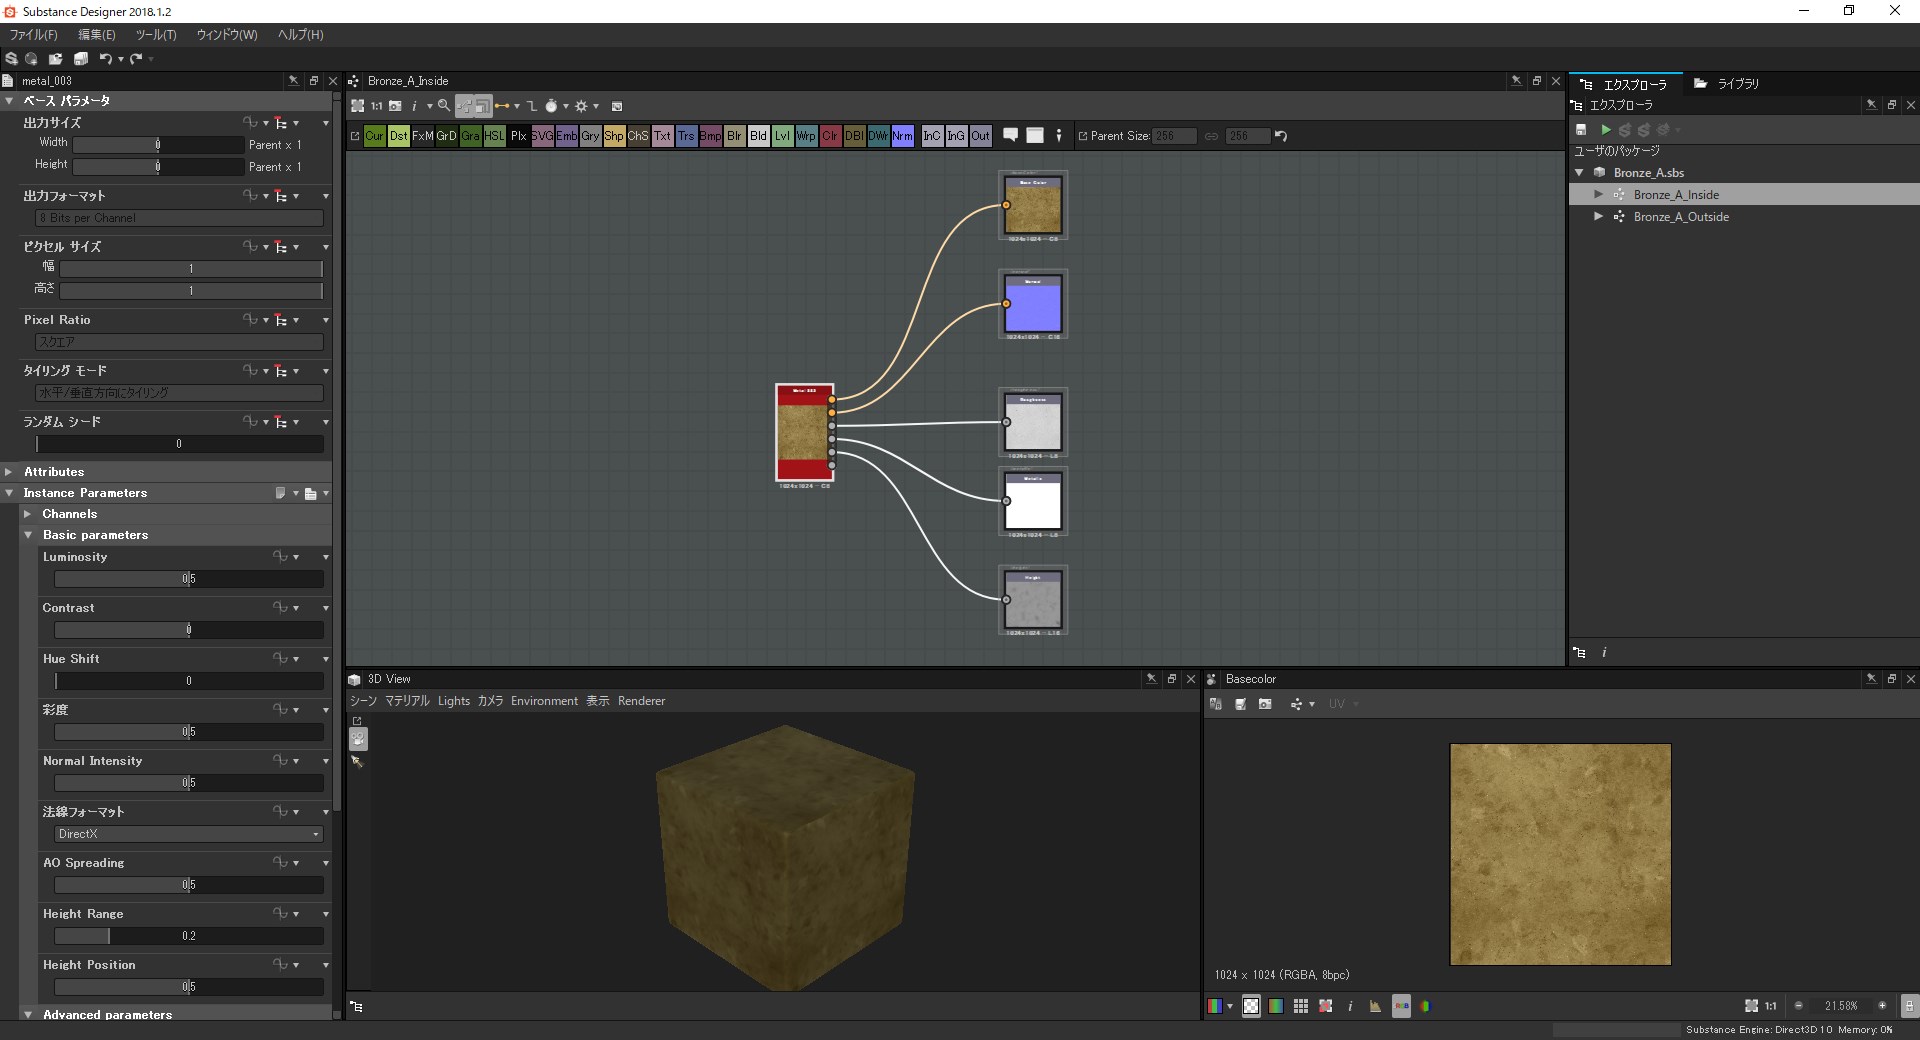Screen dimensions: 1920x1040
Task: Expand the Bronze_A_Outside graph tree item
Action: coord(1598,217)
